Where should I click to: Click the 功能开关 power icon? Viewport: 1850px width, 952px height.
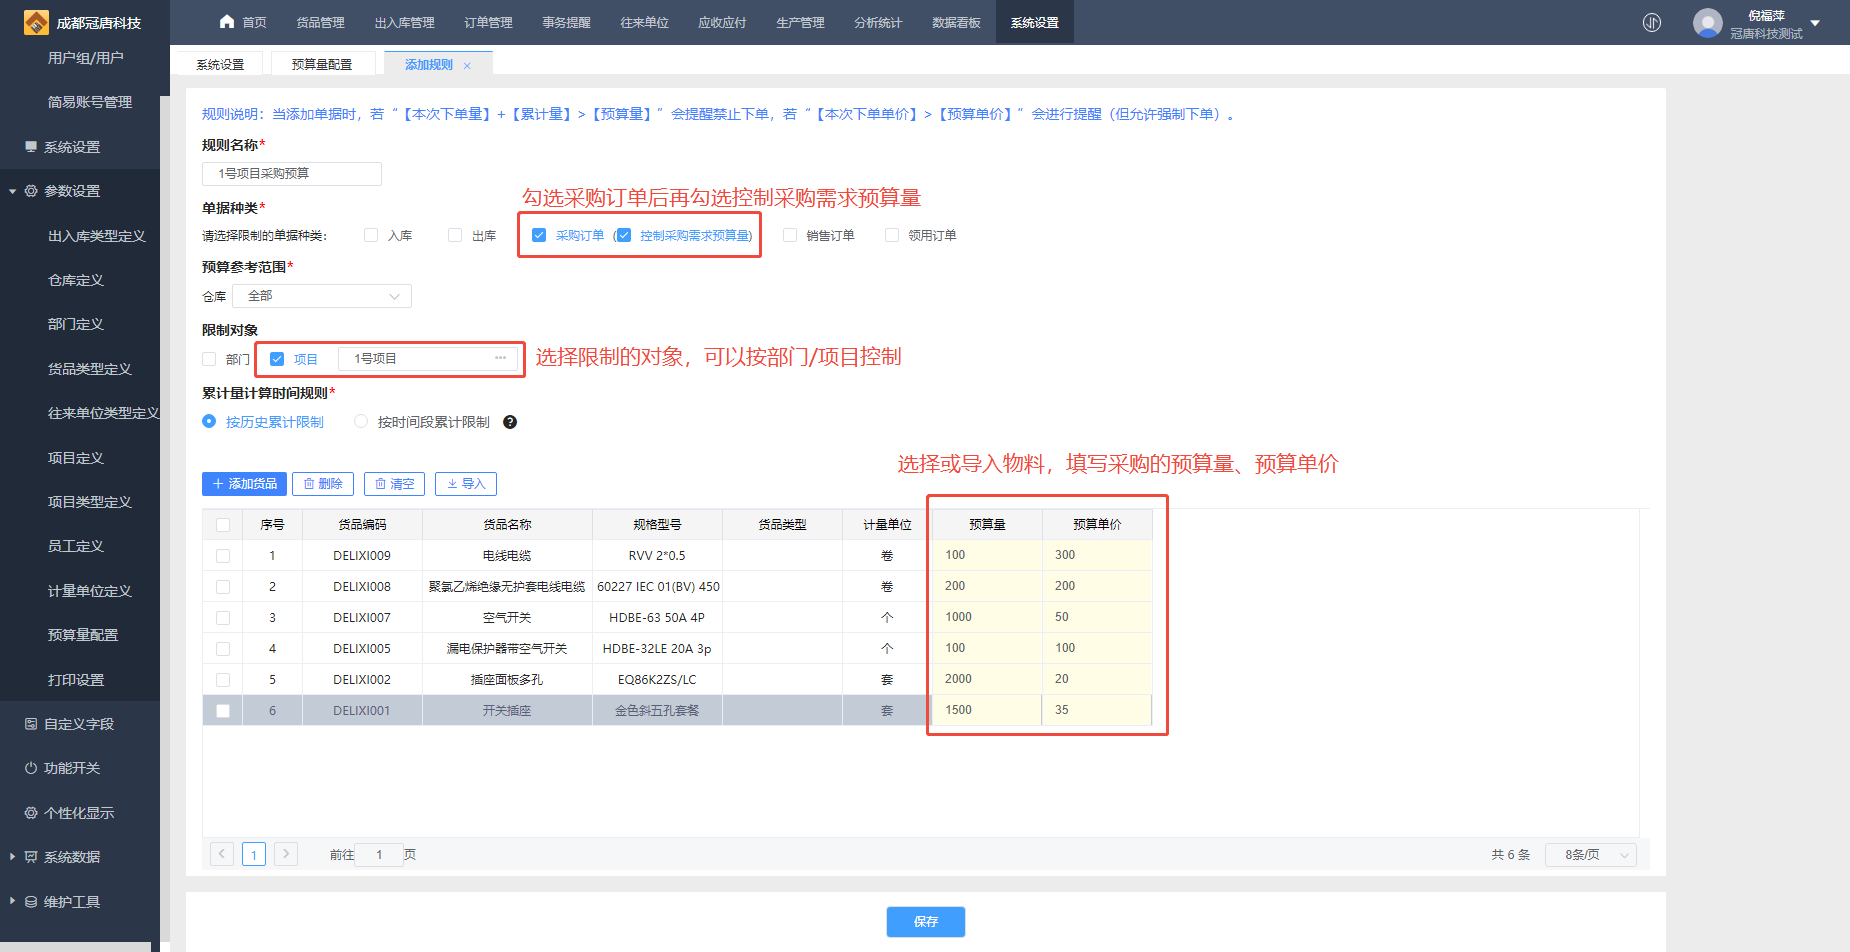coord(31,768)
